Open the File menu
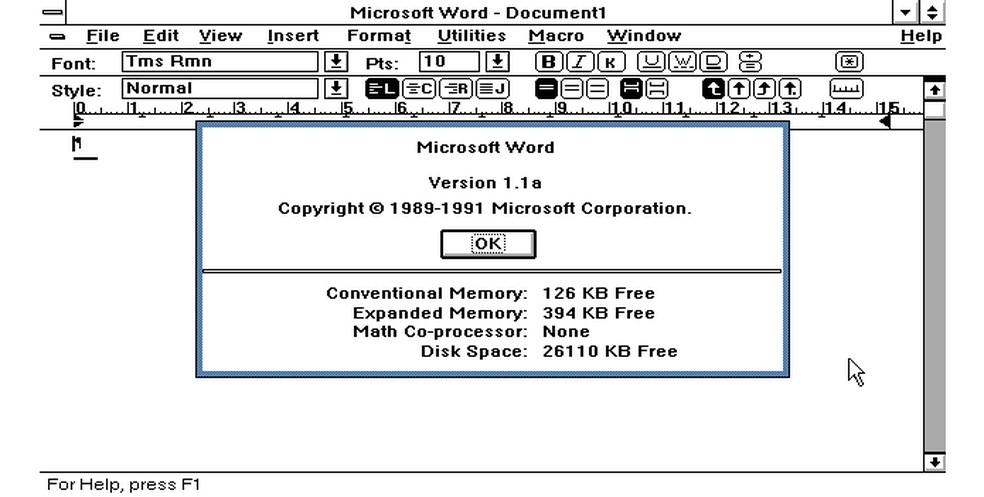The height and width of the screenshot is (497, 984). 103,36
